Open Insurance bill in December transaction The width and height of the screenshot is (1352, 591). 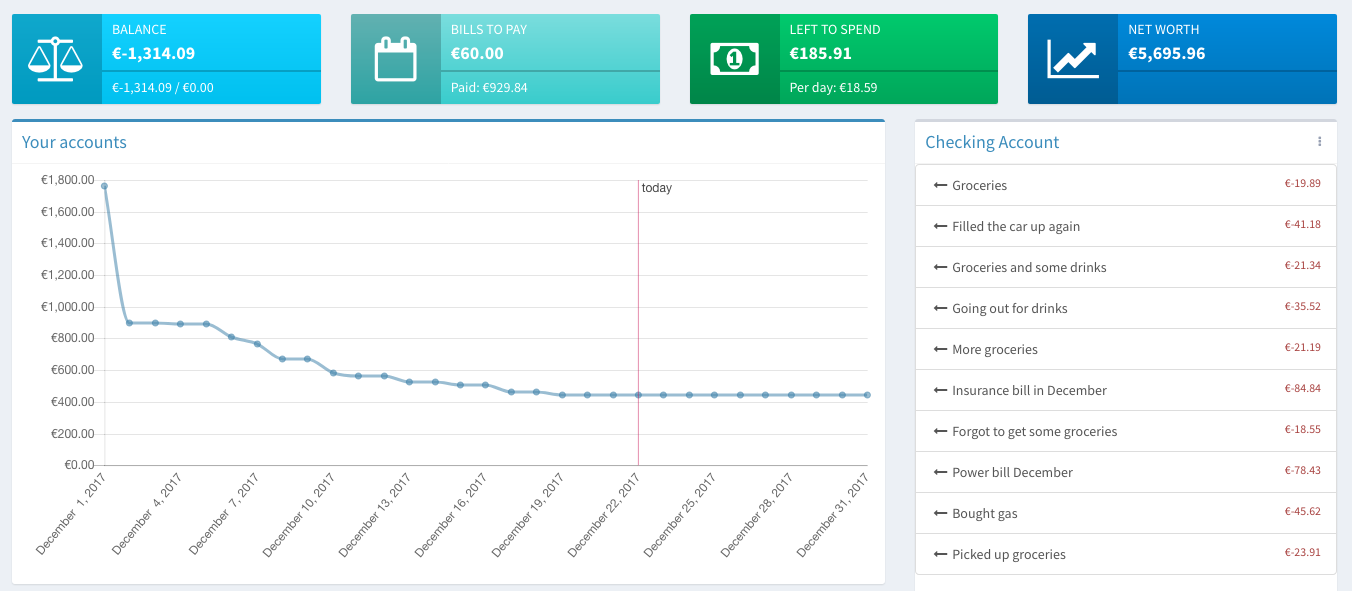click(1029, 391)
